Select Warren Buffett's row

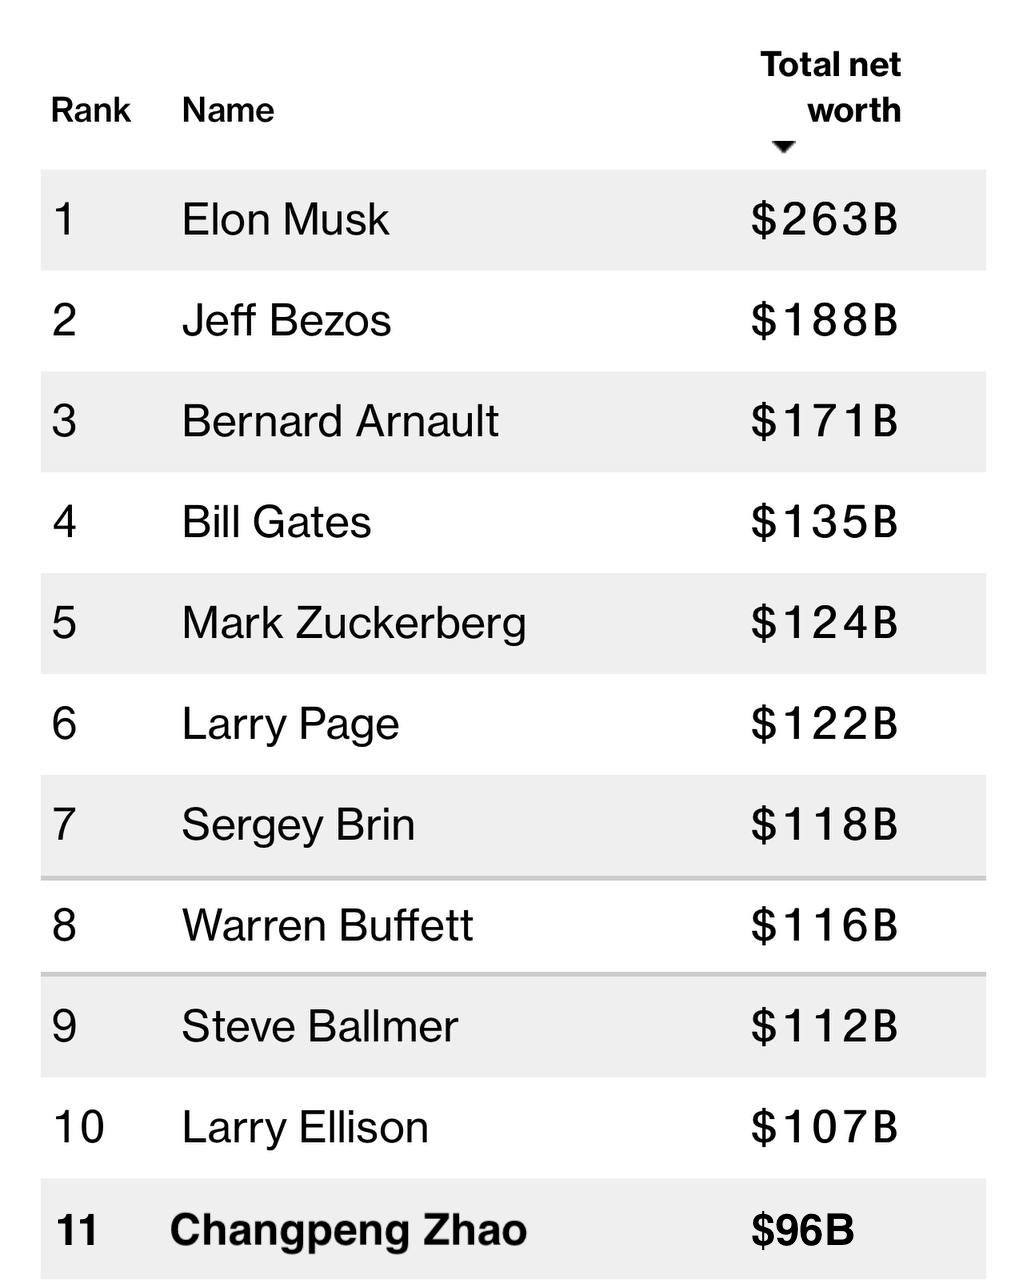[513, 925]
